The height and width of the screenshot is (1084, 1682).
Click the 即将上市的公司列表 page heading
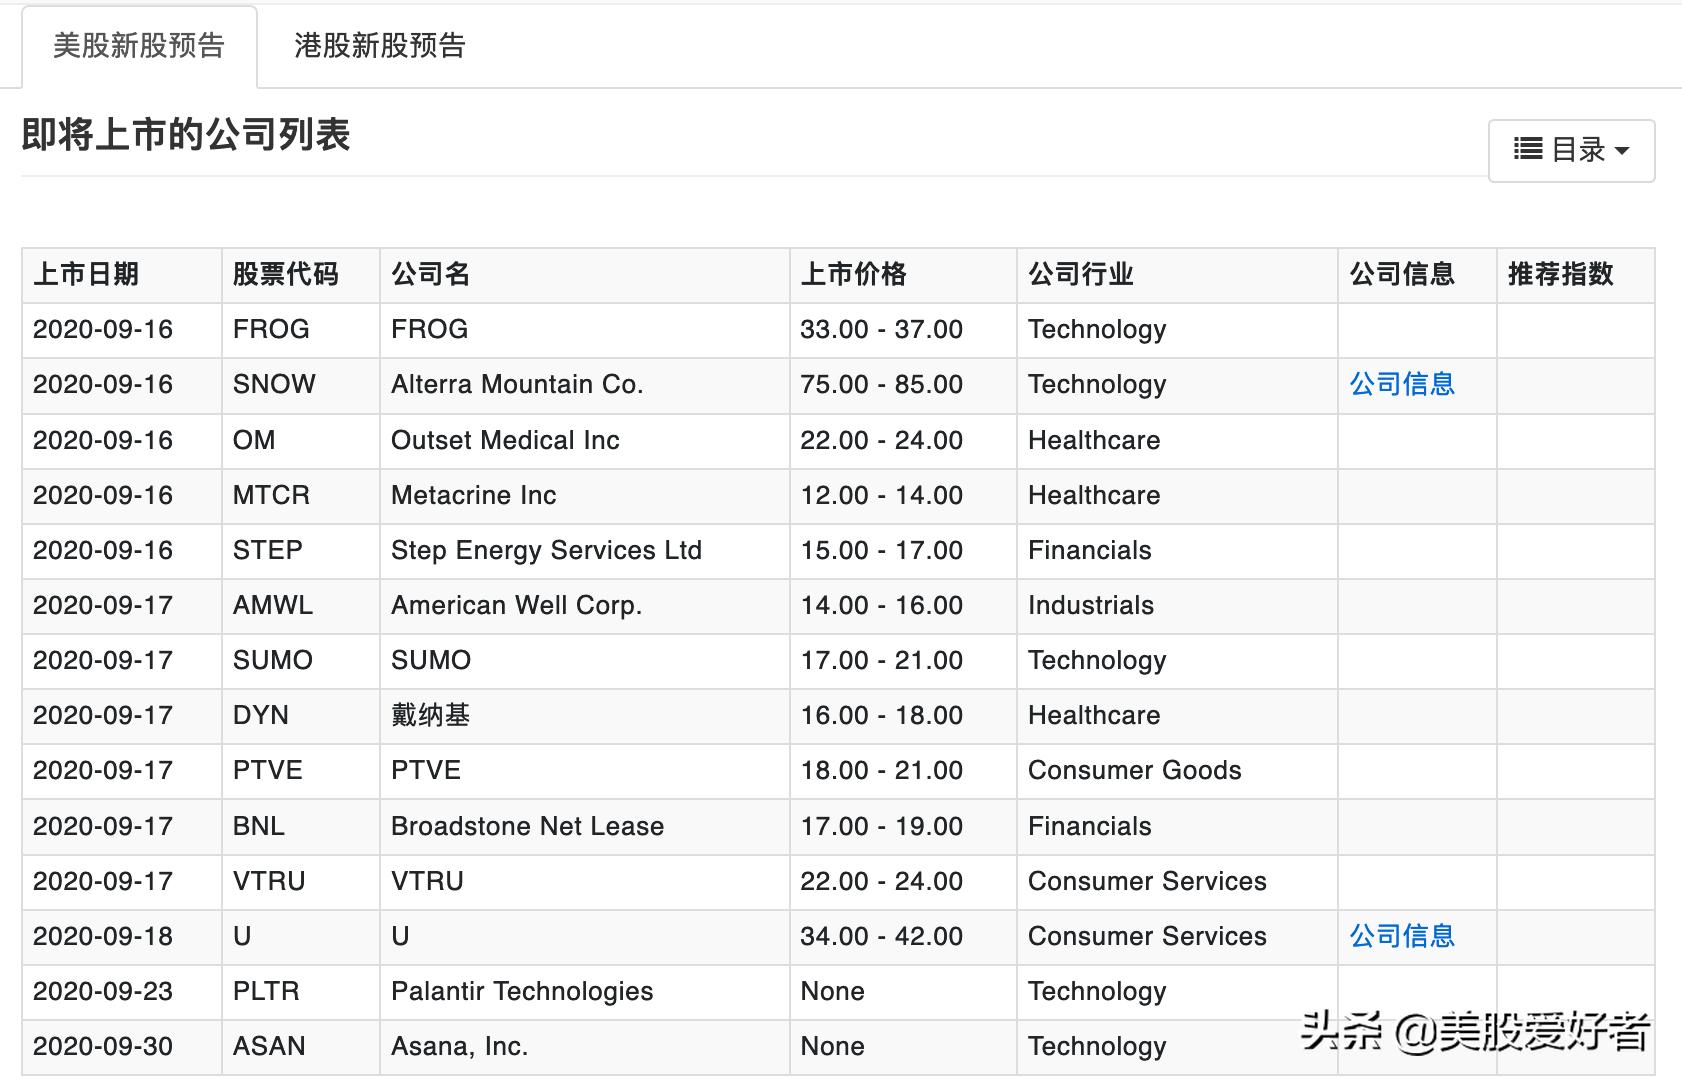[x=186, y=135]
